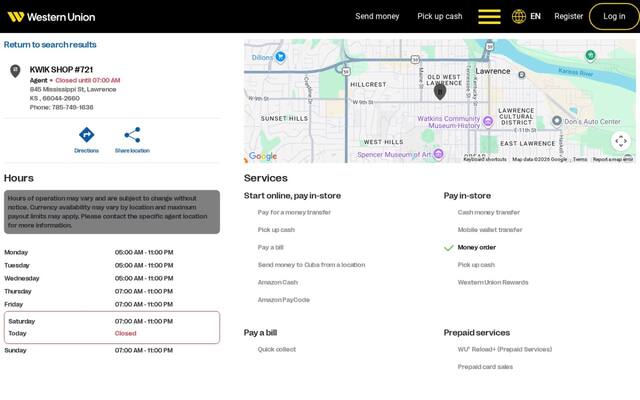Viewport: 640px width, 400px height.
Task: Click Amazon PayCode service
Action: click(284, 300)
